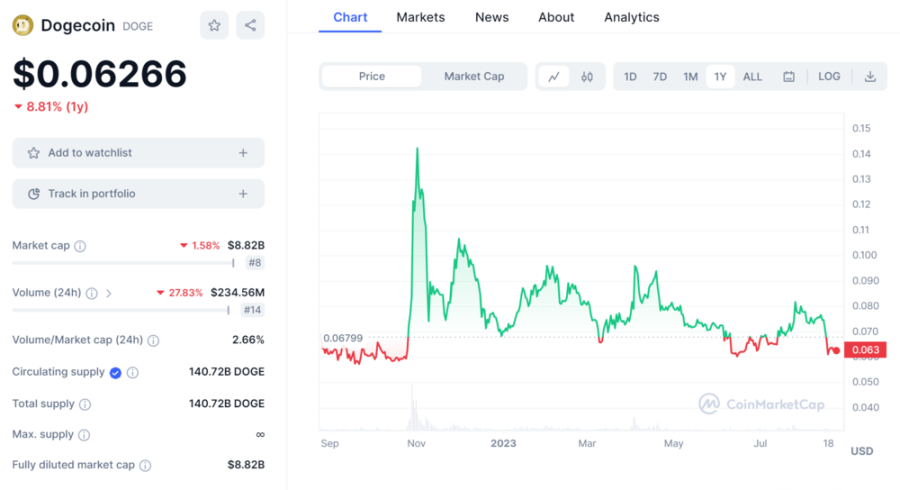Click the $234.56M volume value
This screenshot has width=900, height=490.
pyautogui.click(x=238, y=293)
